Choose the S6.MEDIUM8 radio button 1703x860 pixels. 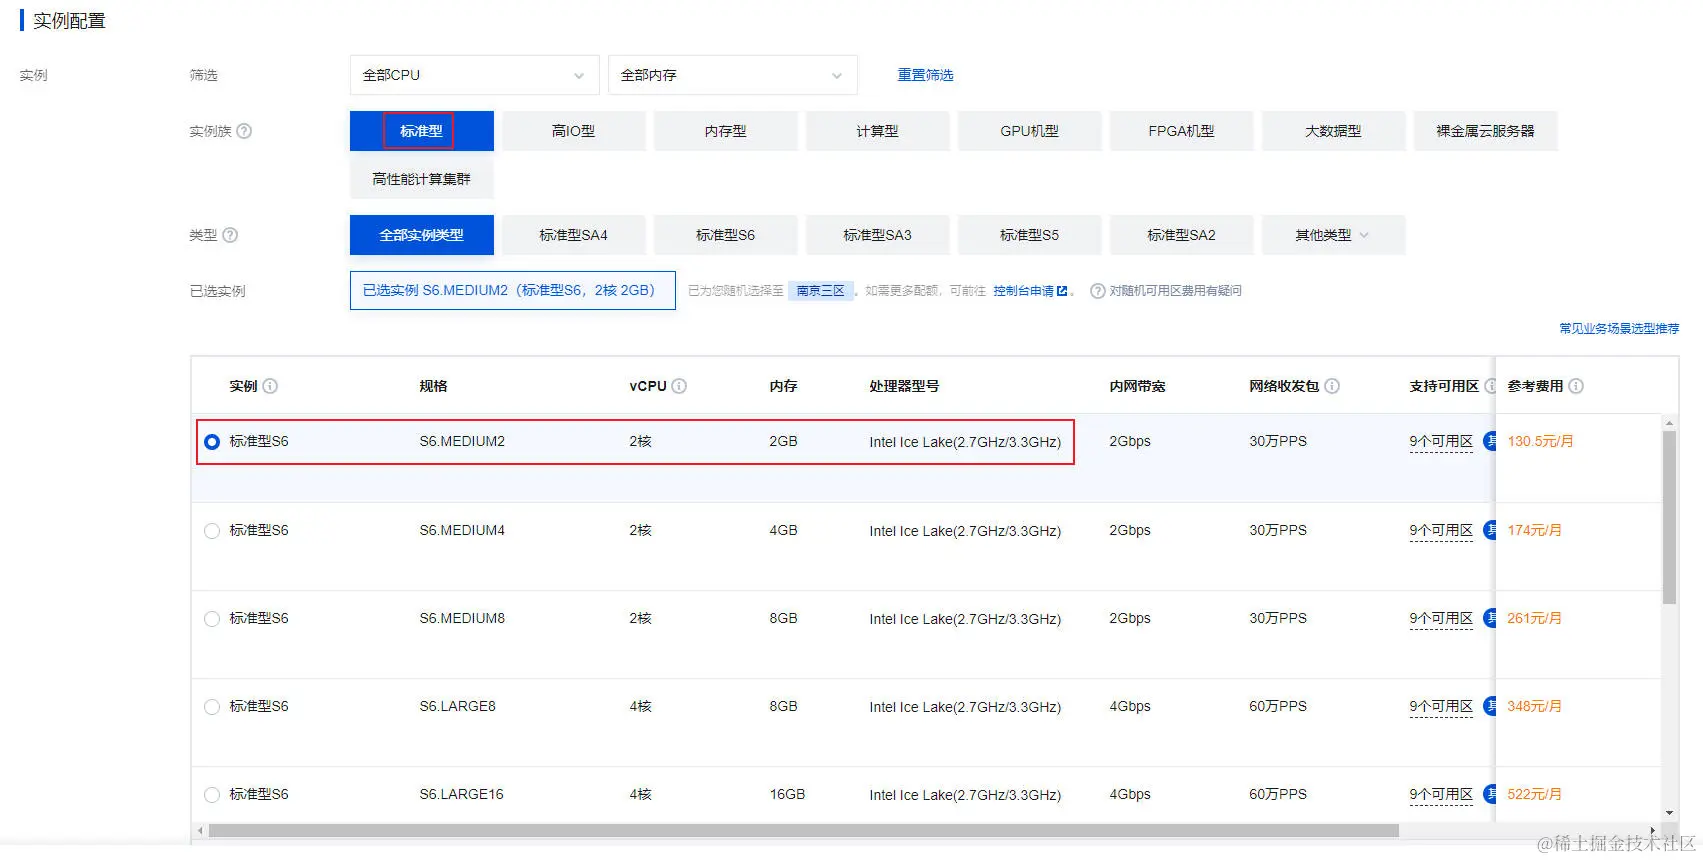point(212,619)
